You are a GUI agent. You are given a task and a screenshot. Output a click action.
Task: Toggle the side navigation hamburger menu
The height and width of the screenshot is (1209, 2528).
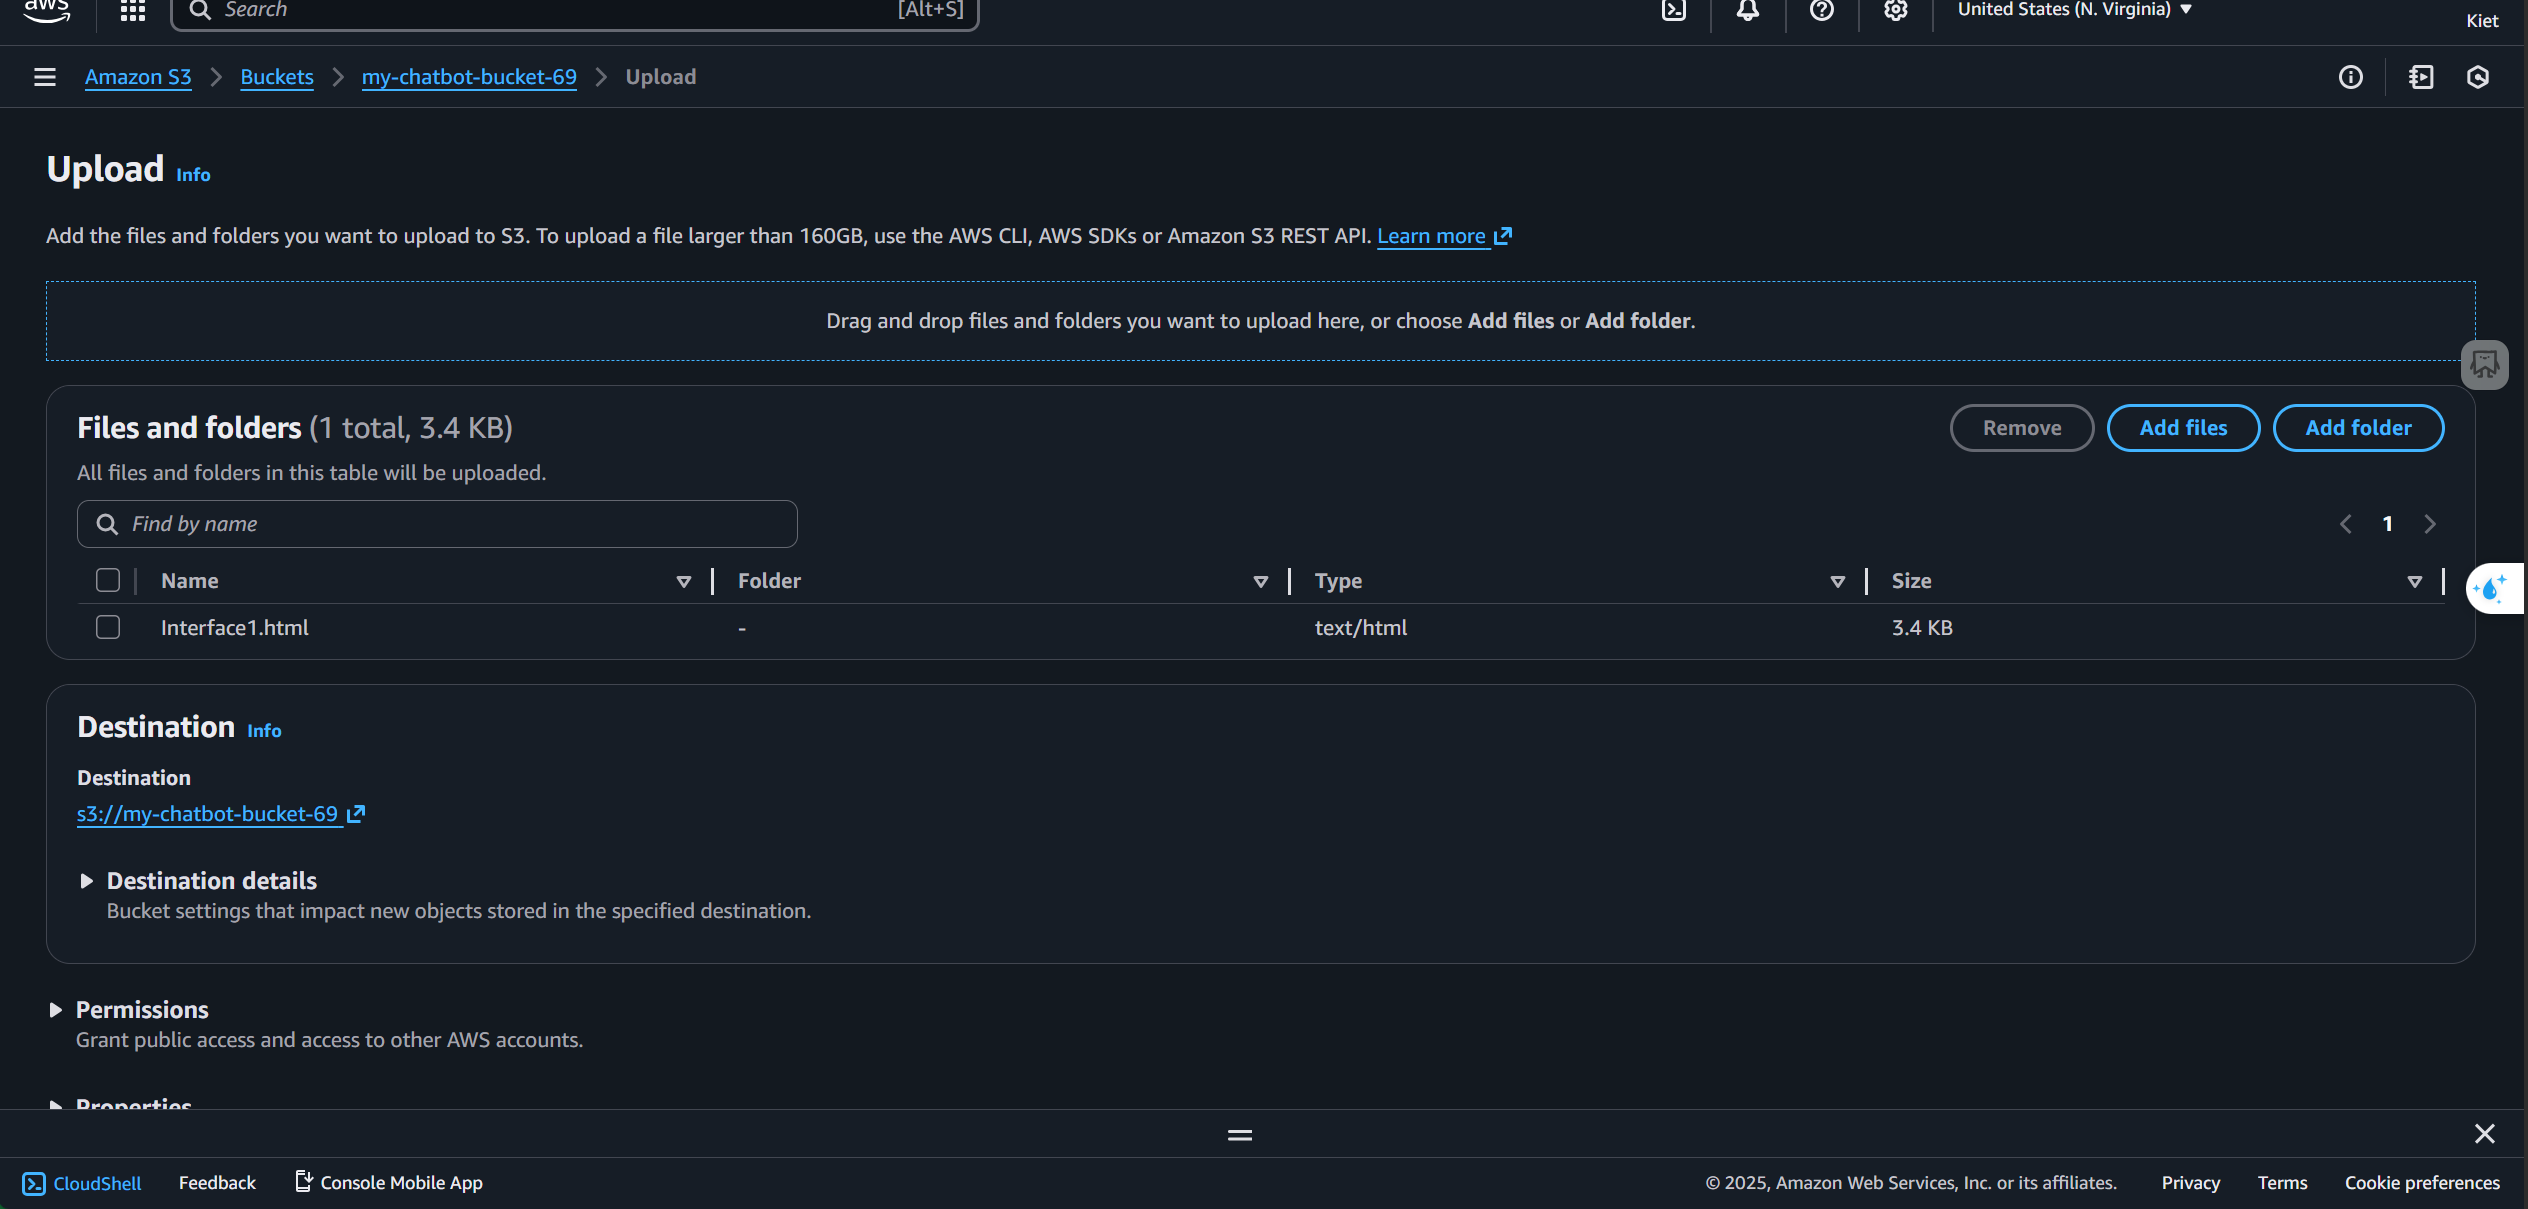(44, 77)
